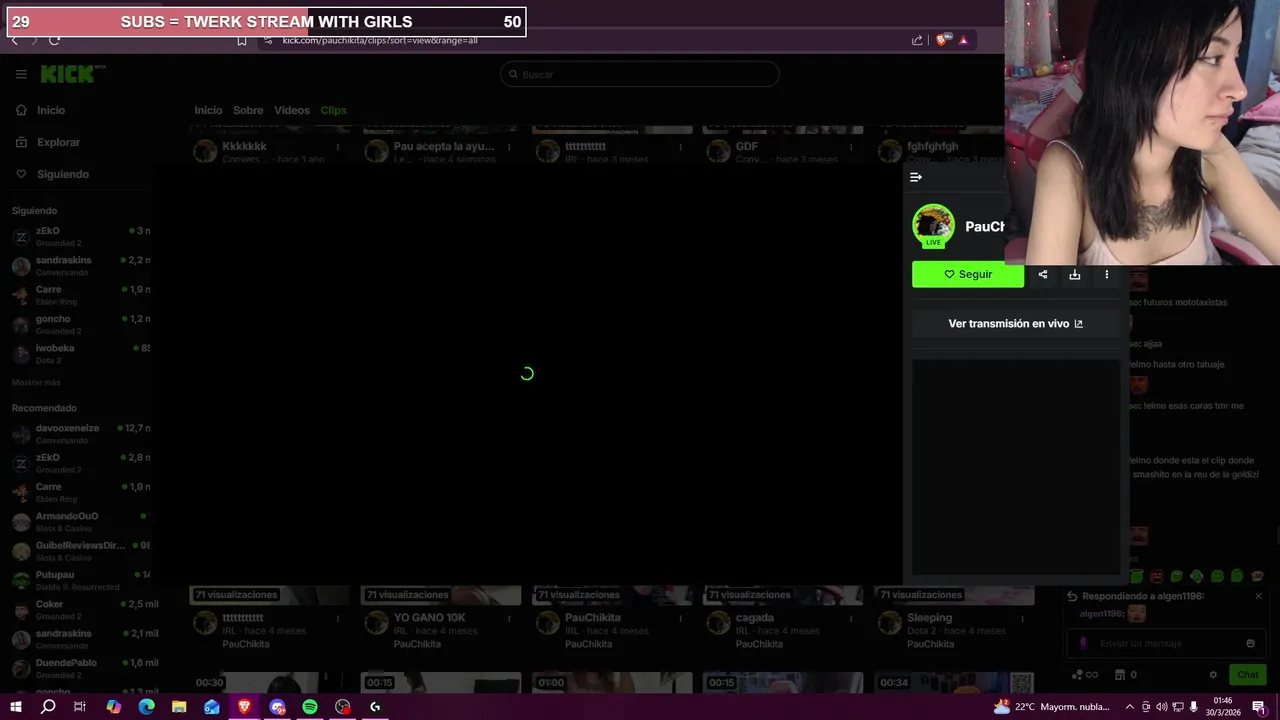Open recommended channel davooxeneize
The width and height of the screenshot is (1280, 720).
80,433
